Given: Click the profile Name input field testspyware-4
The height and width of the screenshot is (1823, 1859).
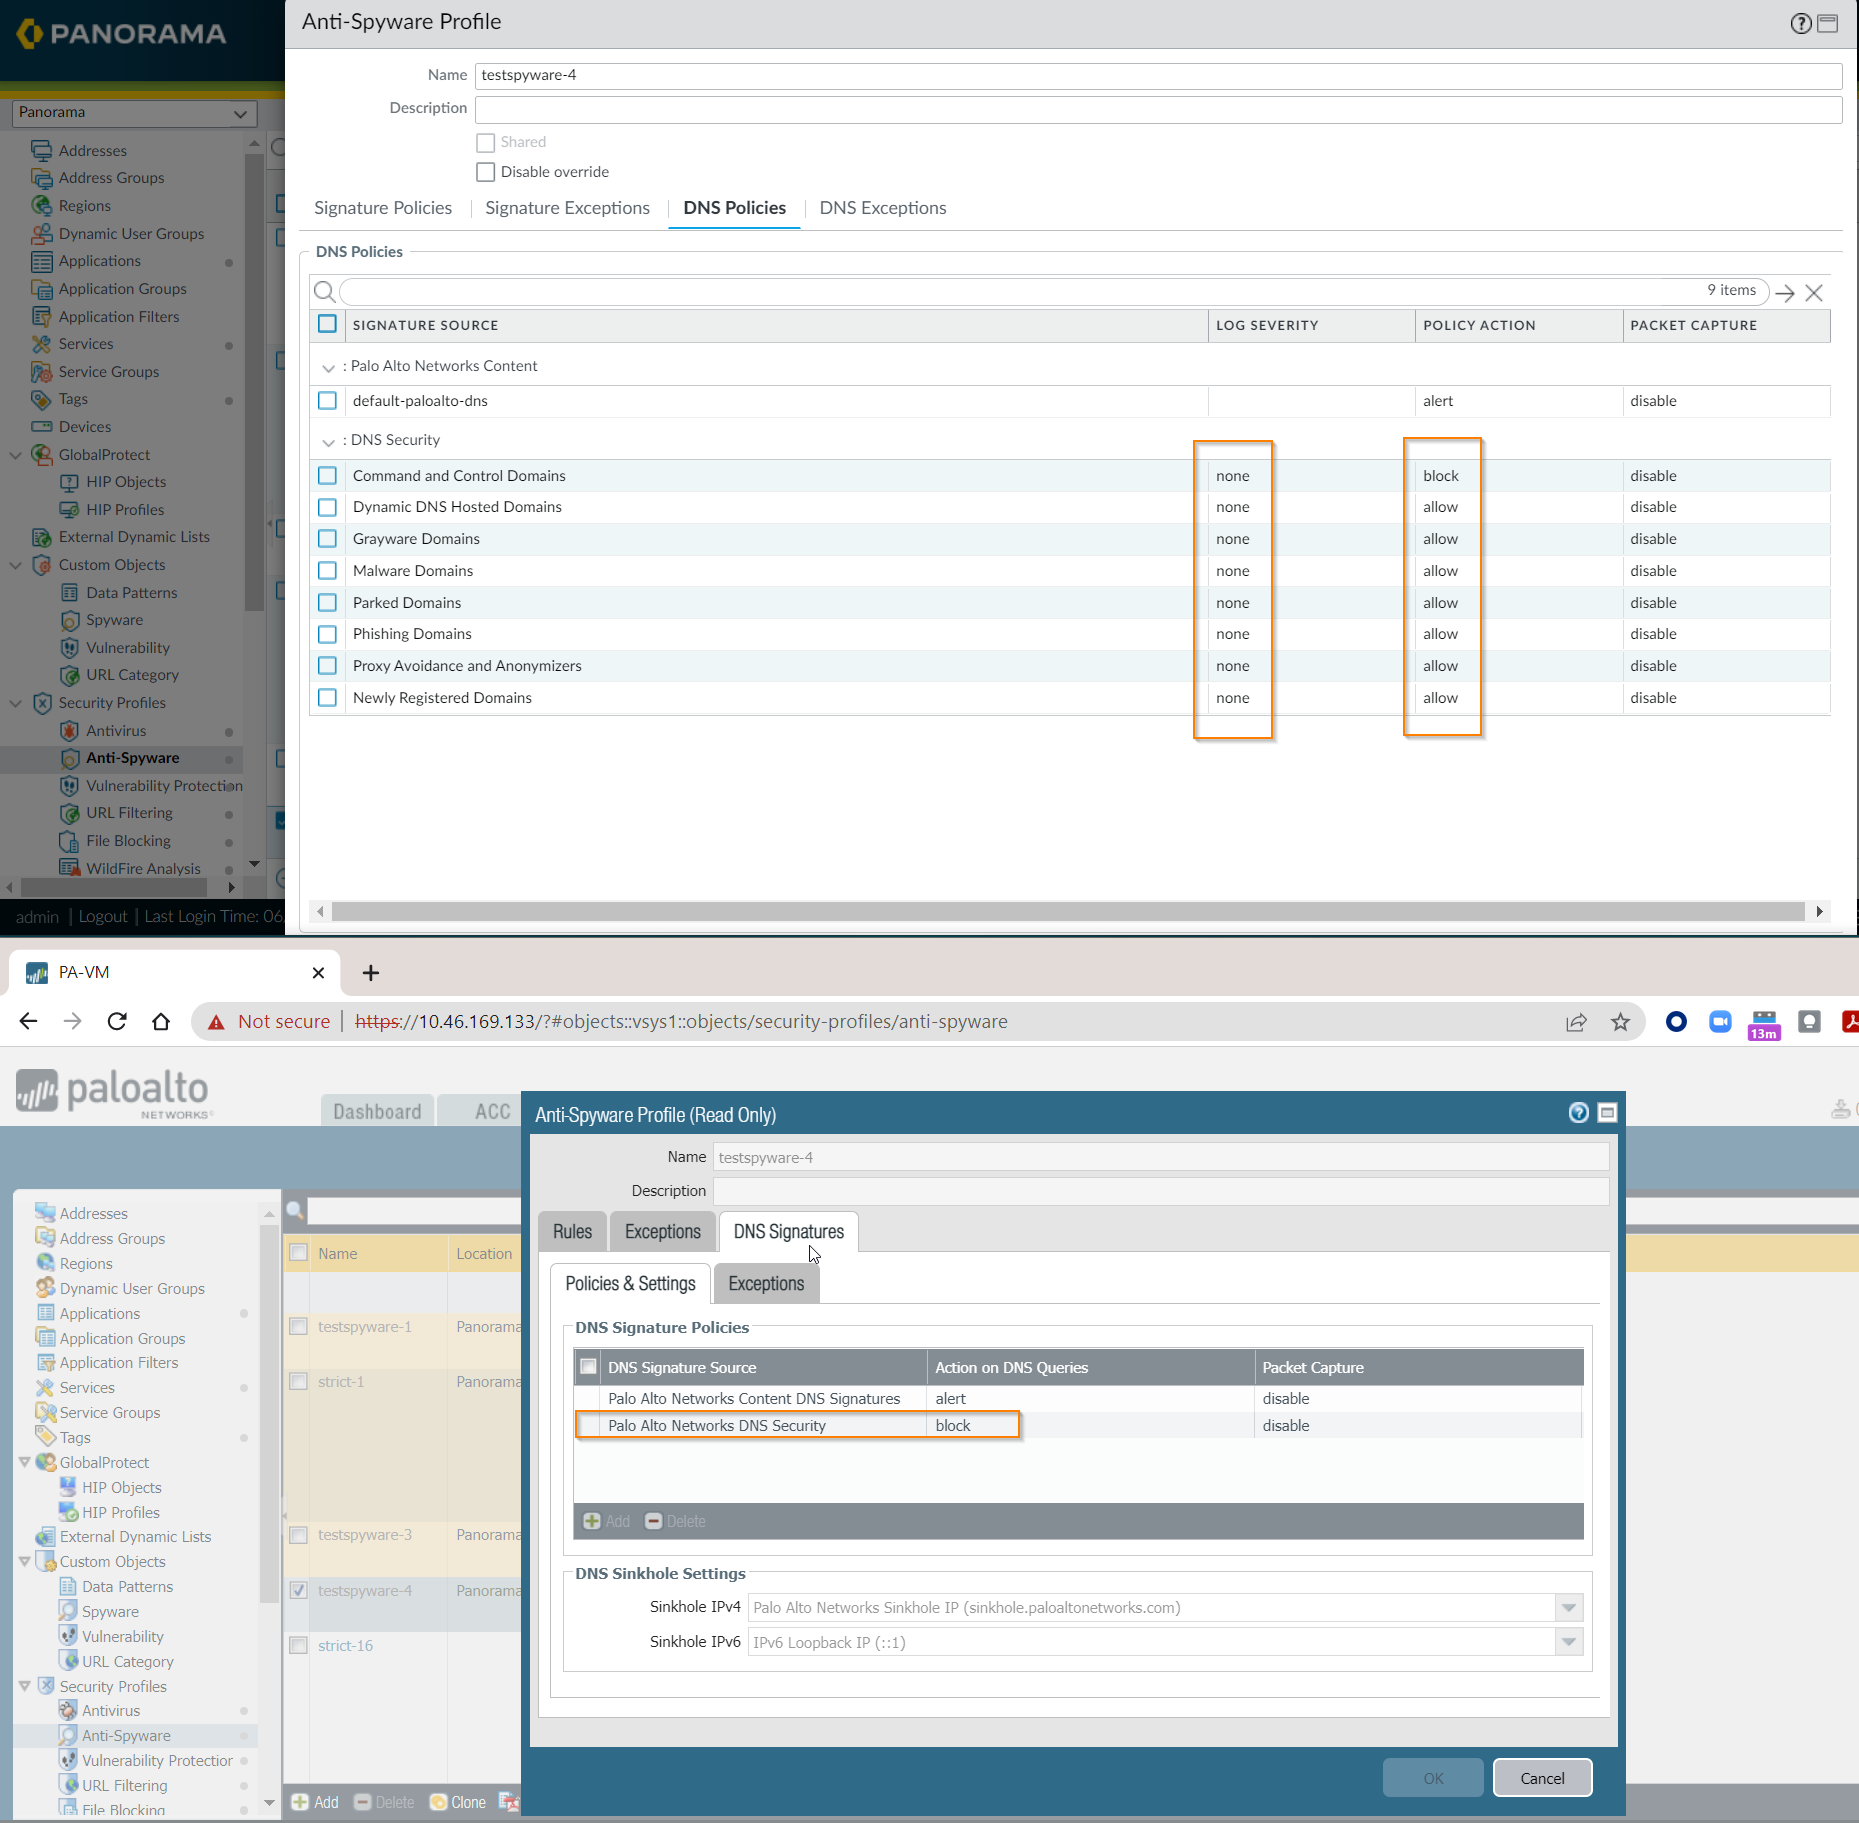Looking at the screenshot, I should point(1157,75).
